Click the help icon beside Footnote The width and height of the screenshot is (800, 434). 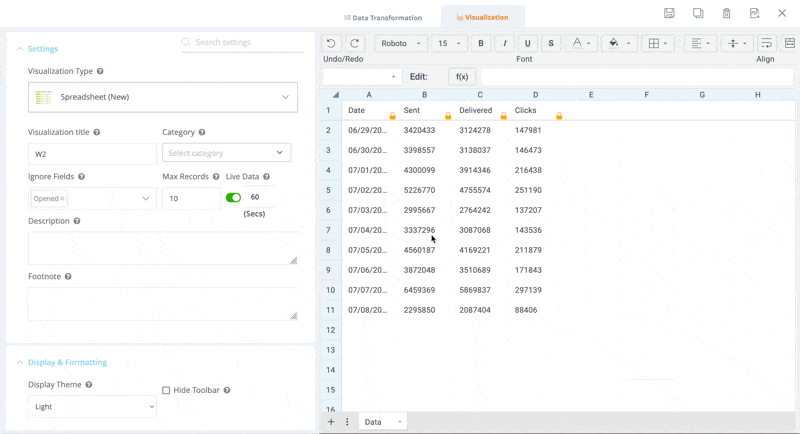[x=68, y=276]
